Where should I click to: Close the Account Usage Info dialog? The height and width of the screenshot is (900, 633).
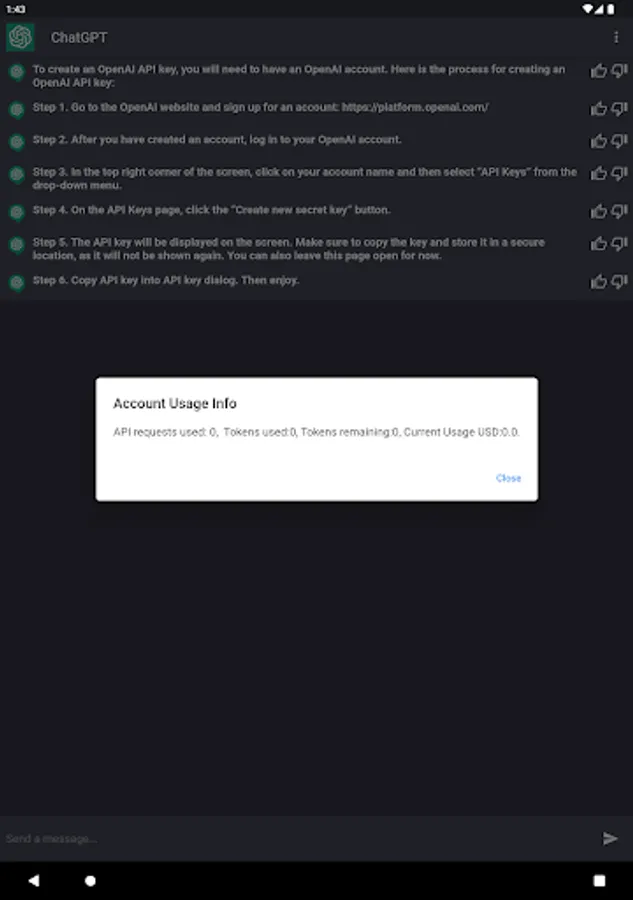[x=508, y=478]
